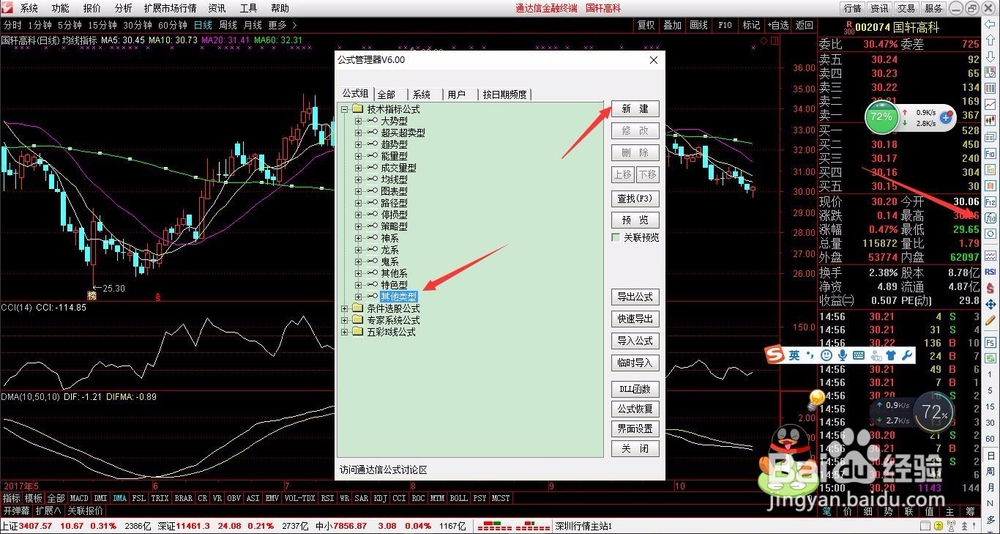
Task: Click the 导入公式 button
Action: pos(635,341)
